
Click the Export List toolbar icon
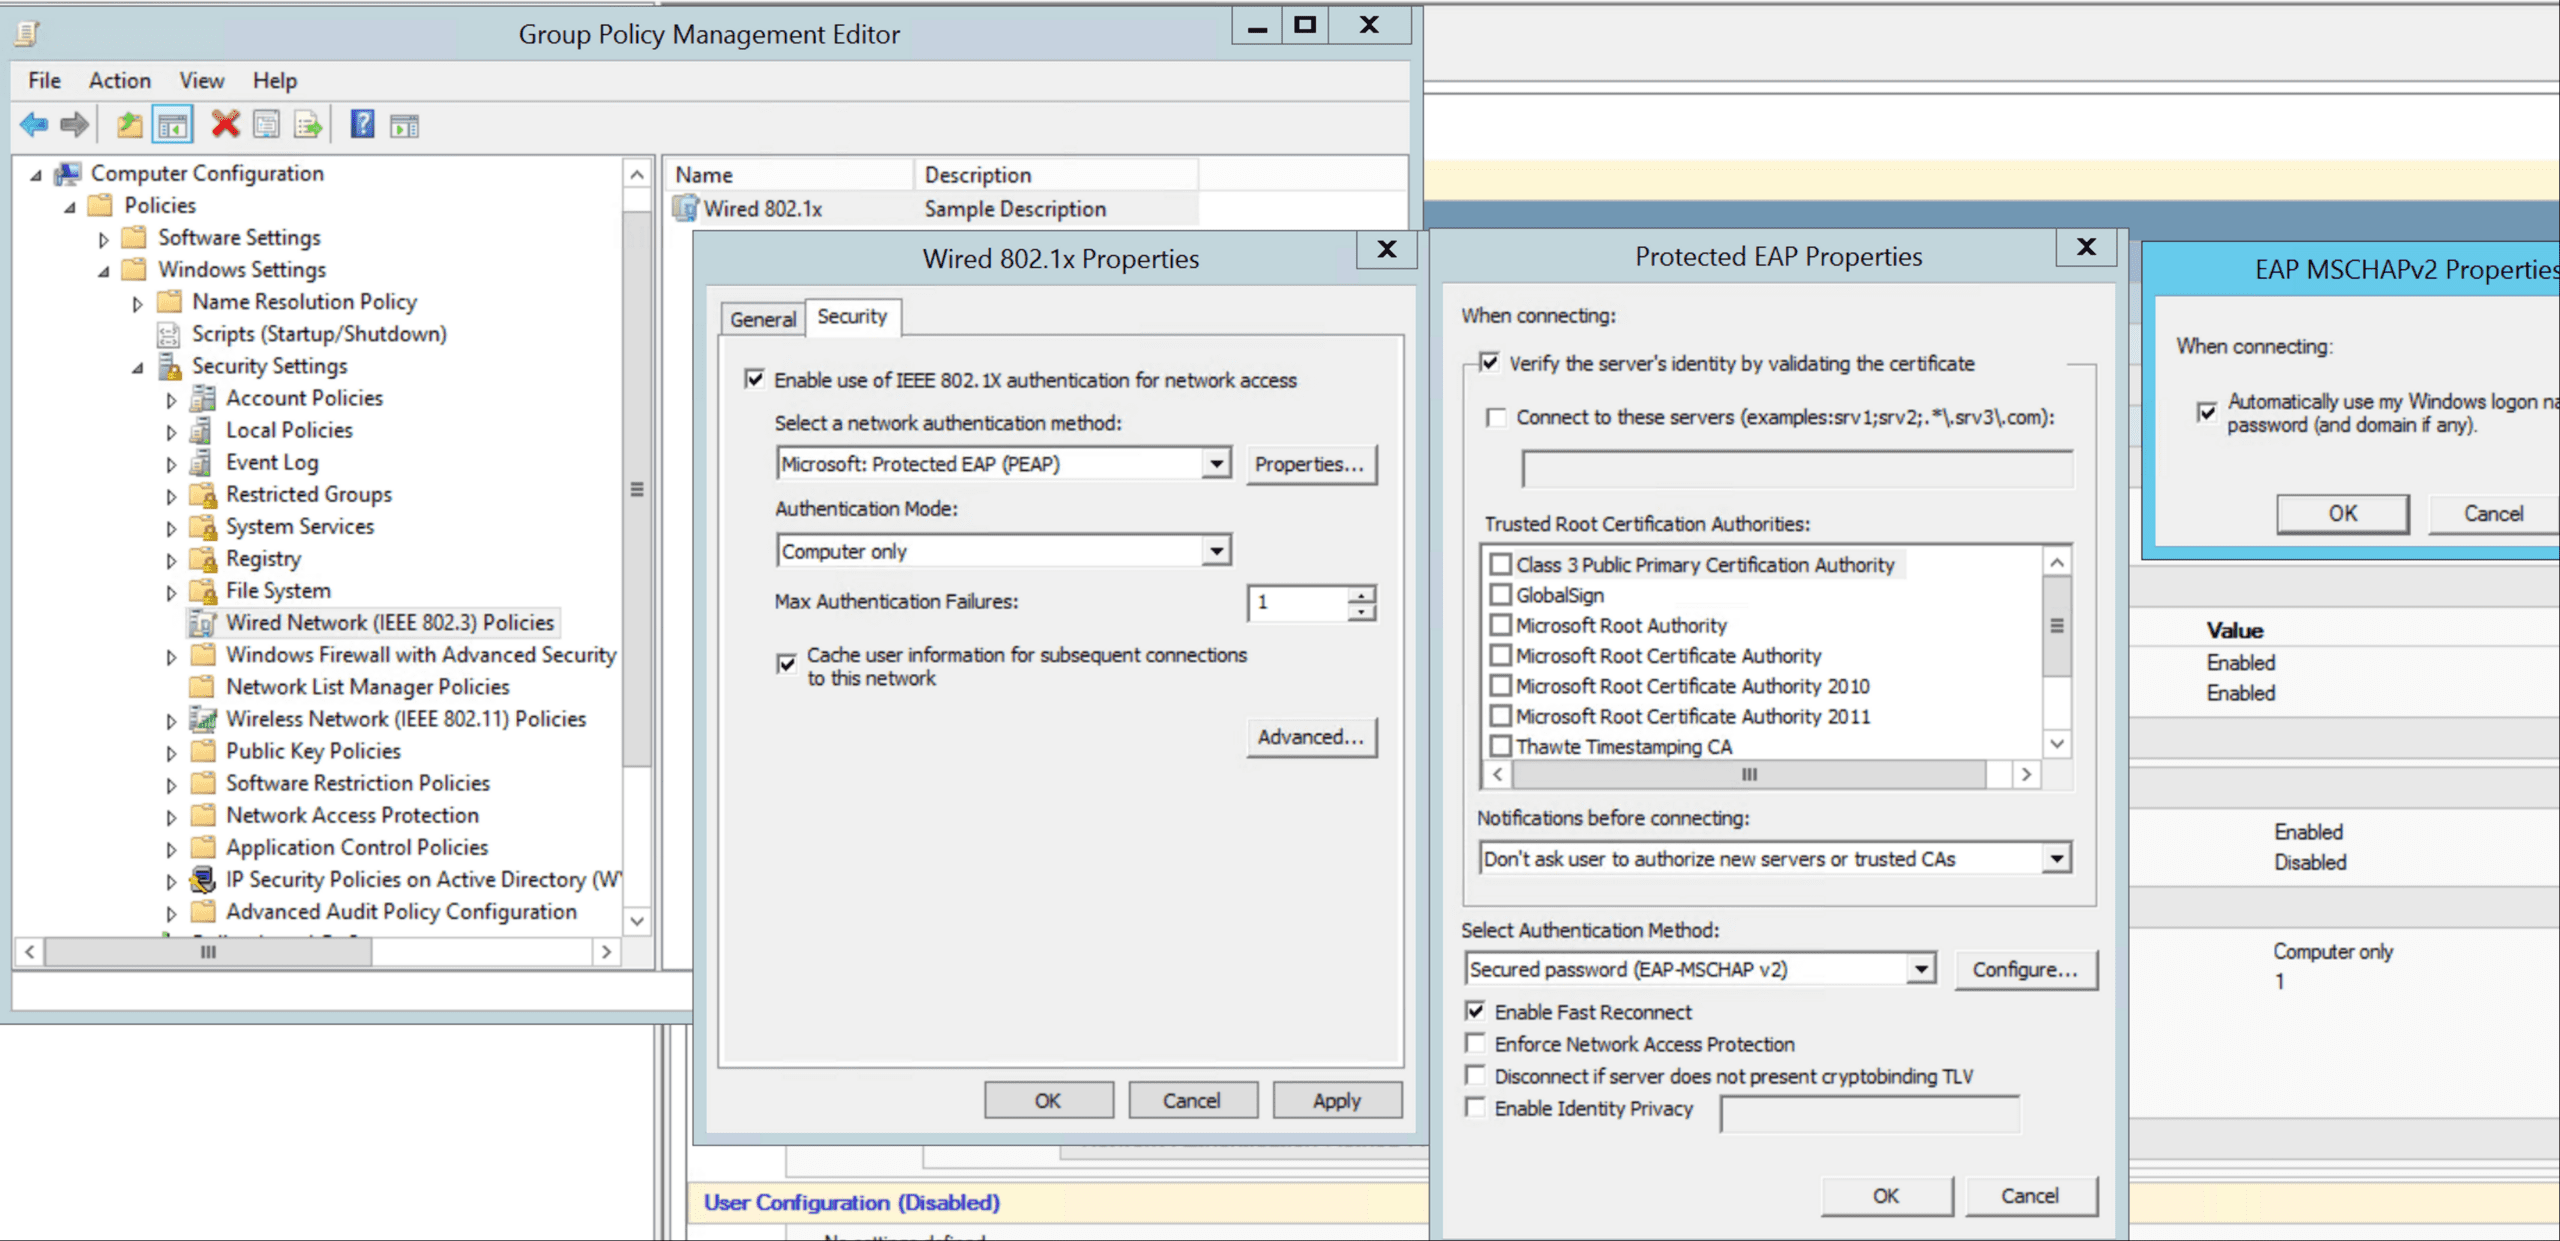coord(308,125)
